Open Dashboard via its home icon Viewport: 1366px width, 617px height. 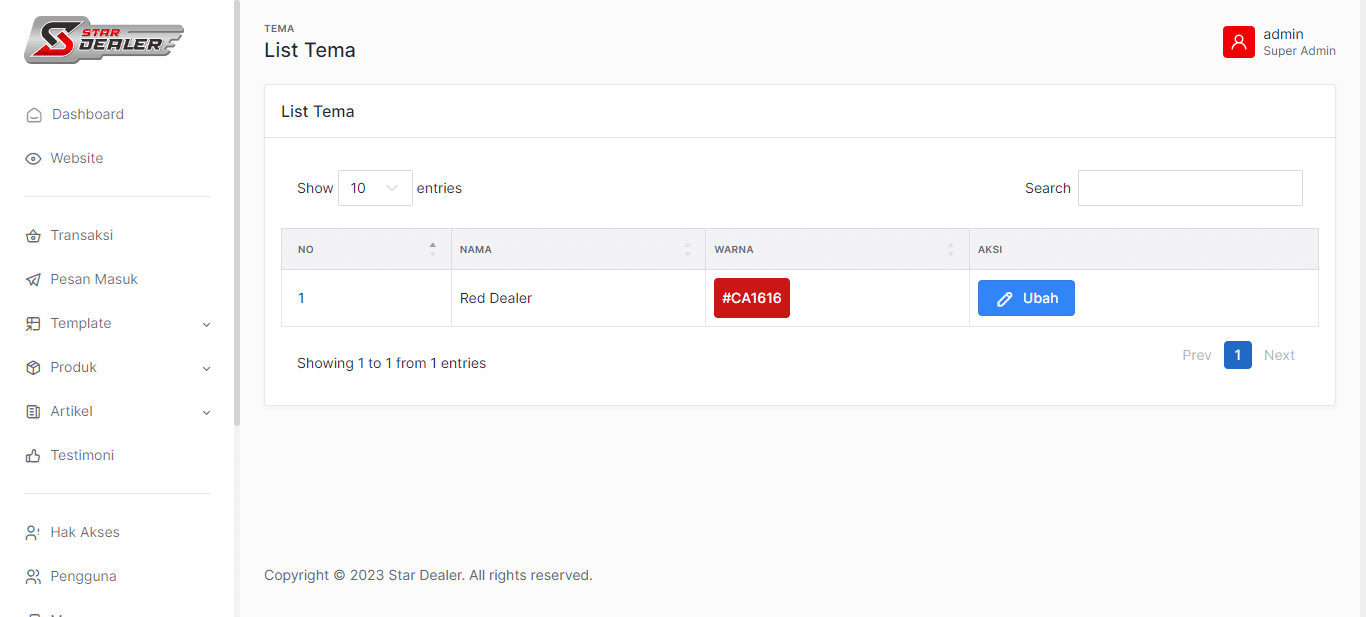point(34,115)
